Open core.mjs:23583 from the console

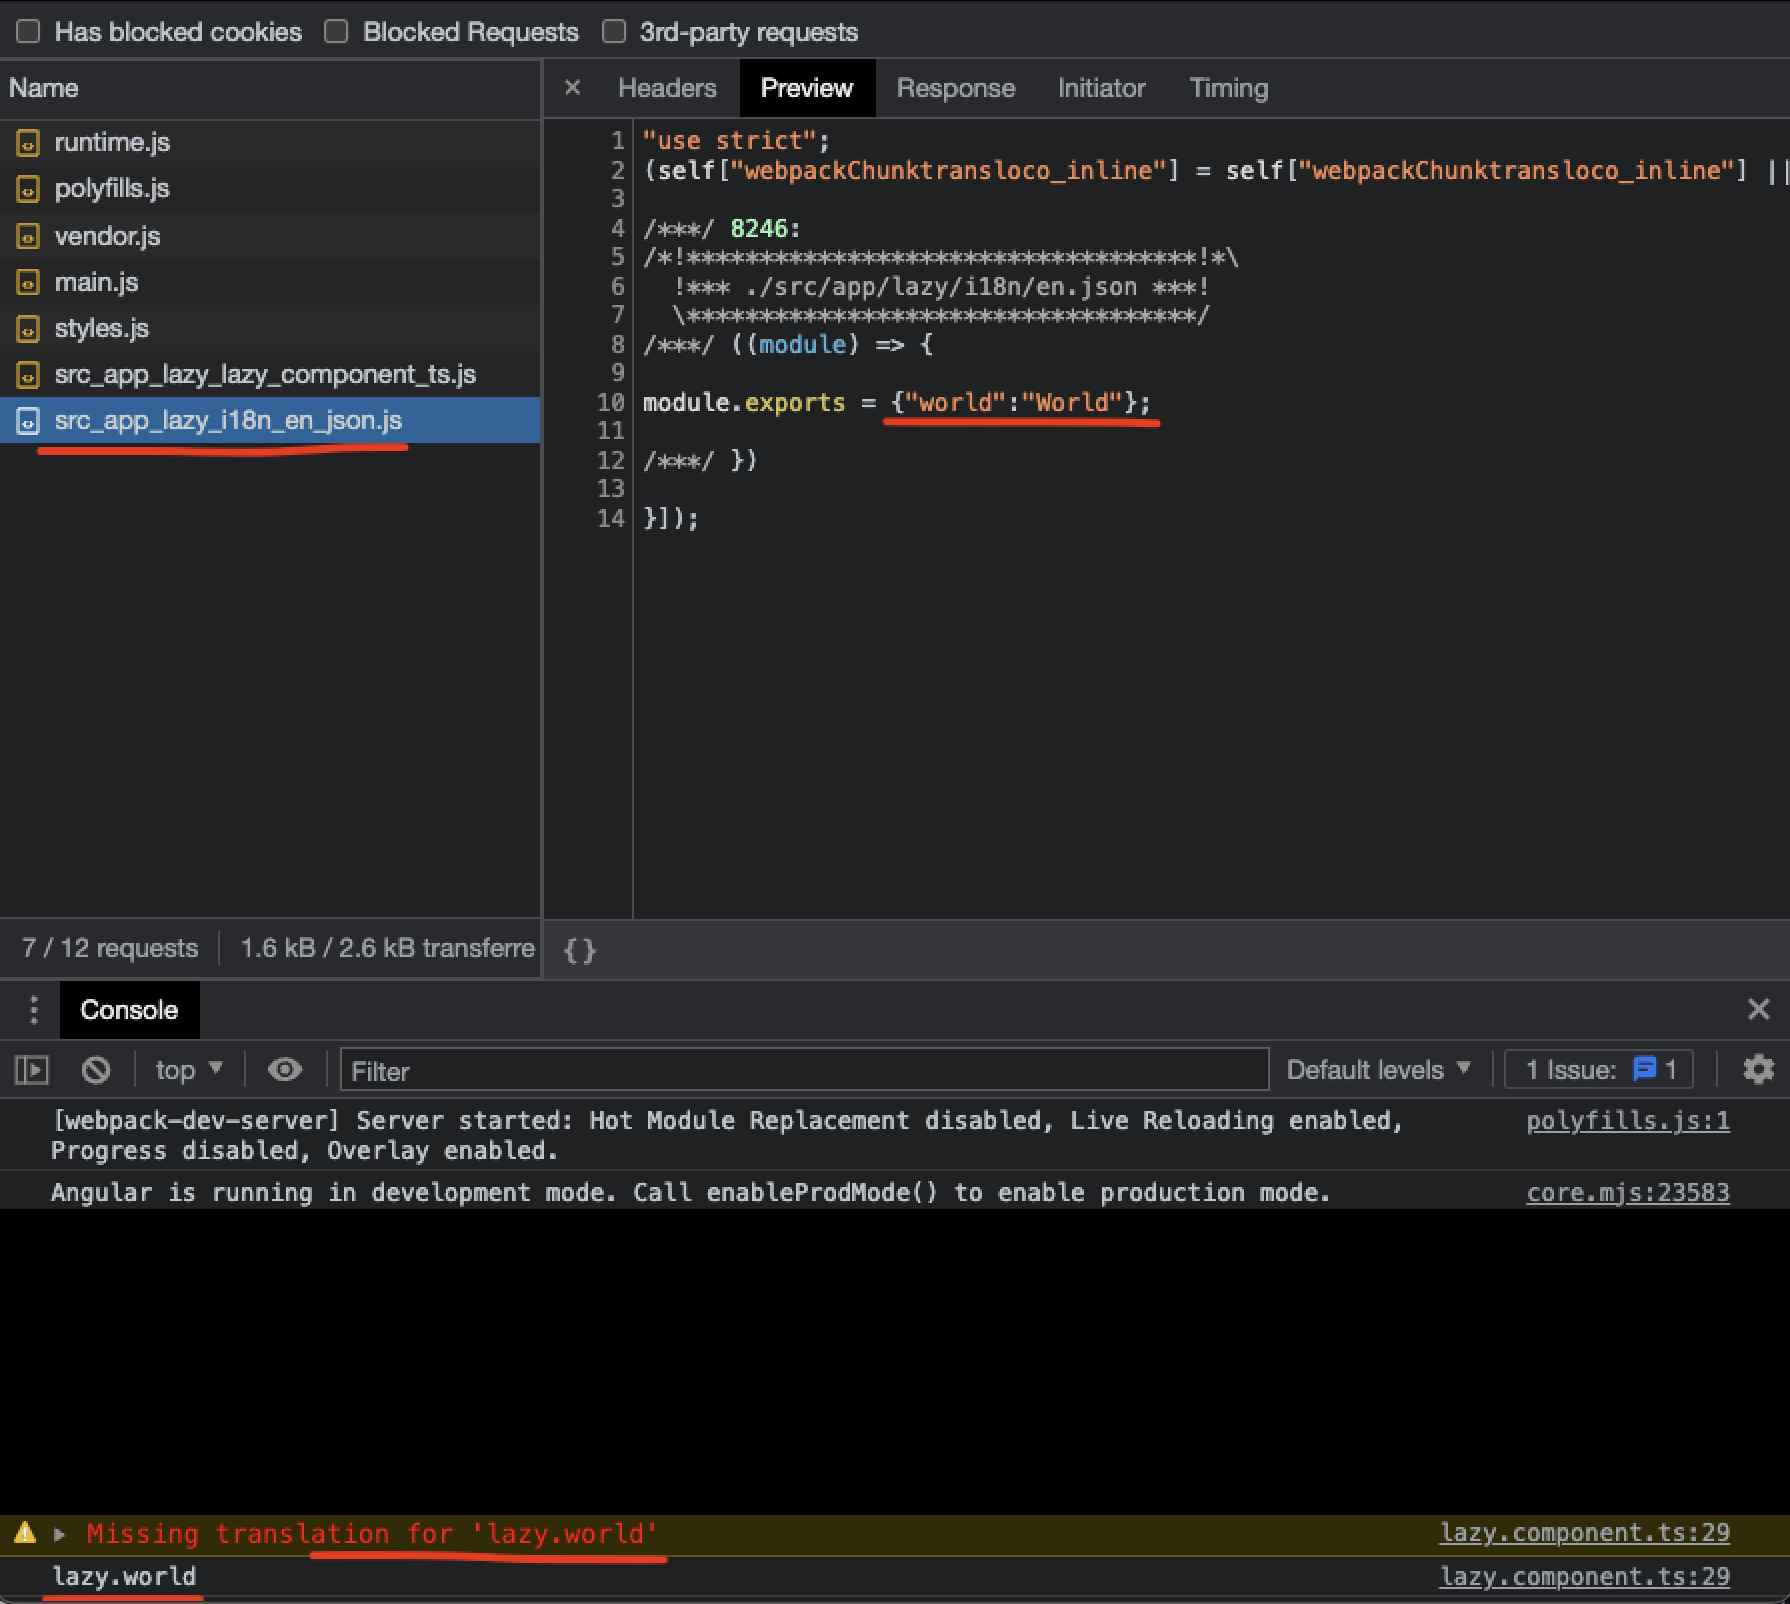tap(1627, 1191)
